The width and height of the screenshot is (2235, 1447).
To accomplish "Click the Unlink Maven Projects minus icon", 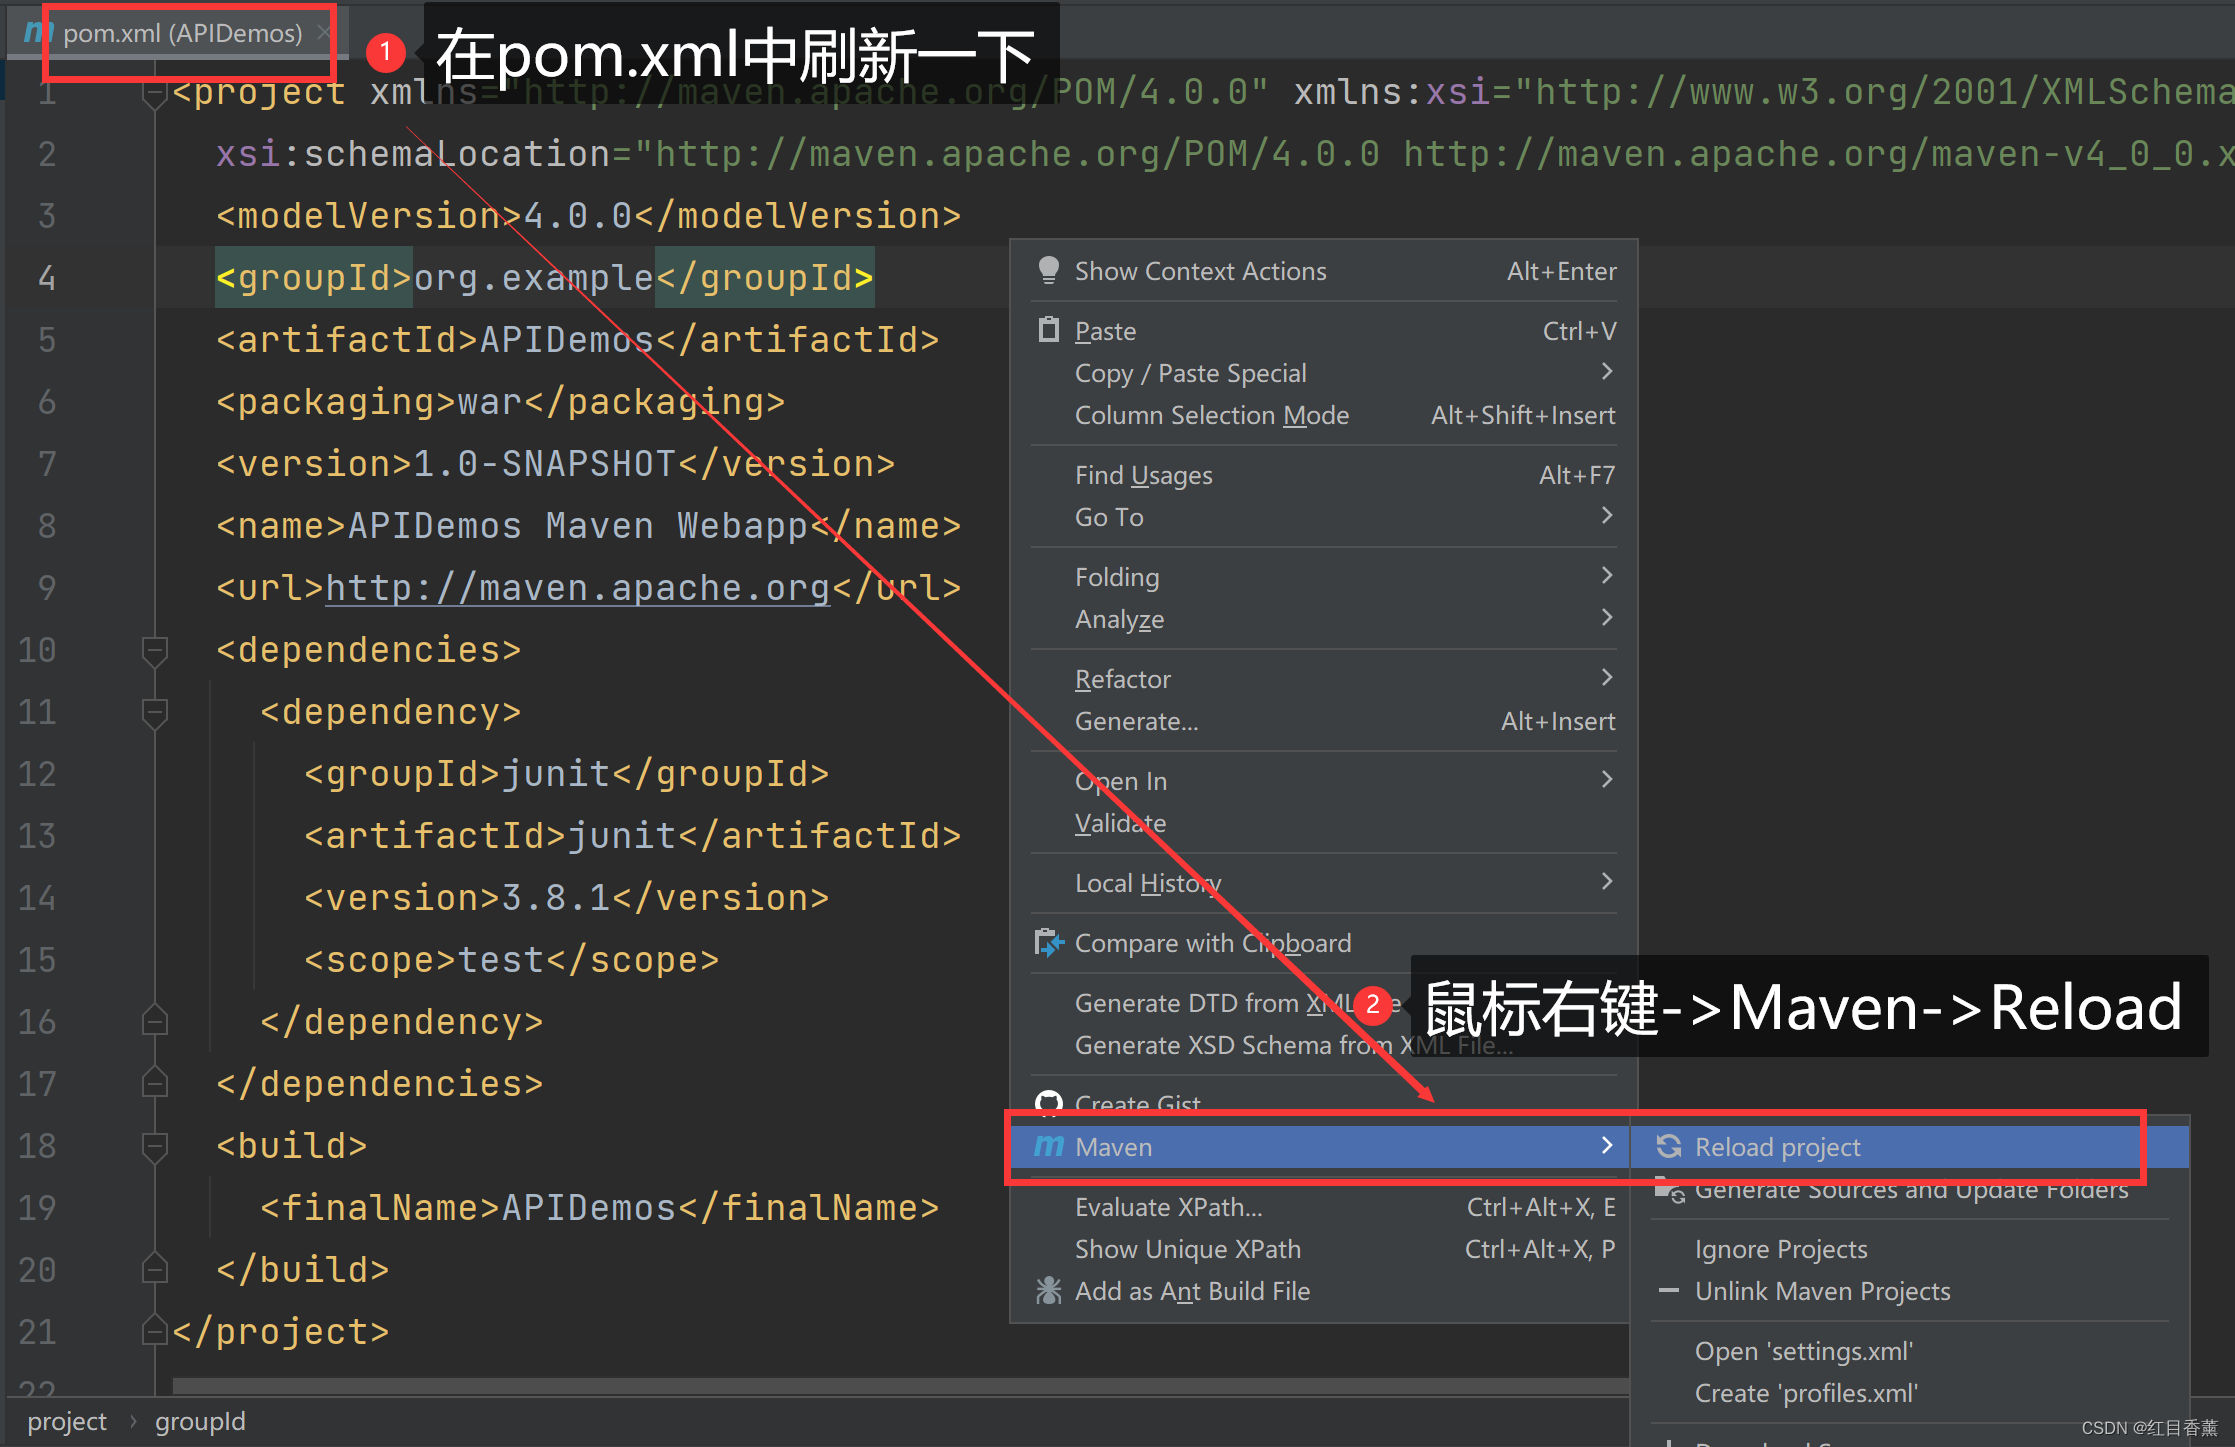I will pos(1668,1290).
